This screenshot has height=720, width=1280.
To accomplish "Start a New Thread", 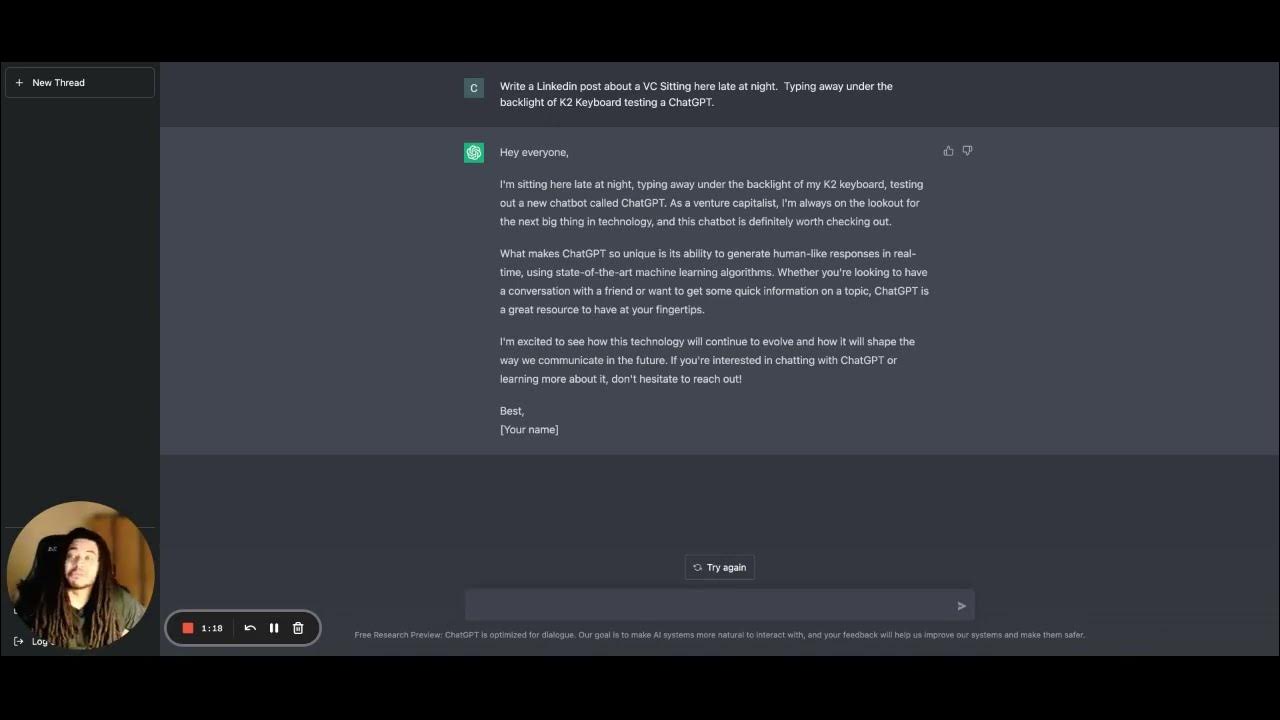I will [80, 83].
